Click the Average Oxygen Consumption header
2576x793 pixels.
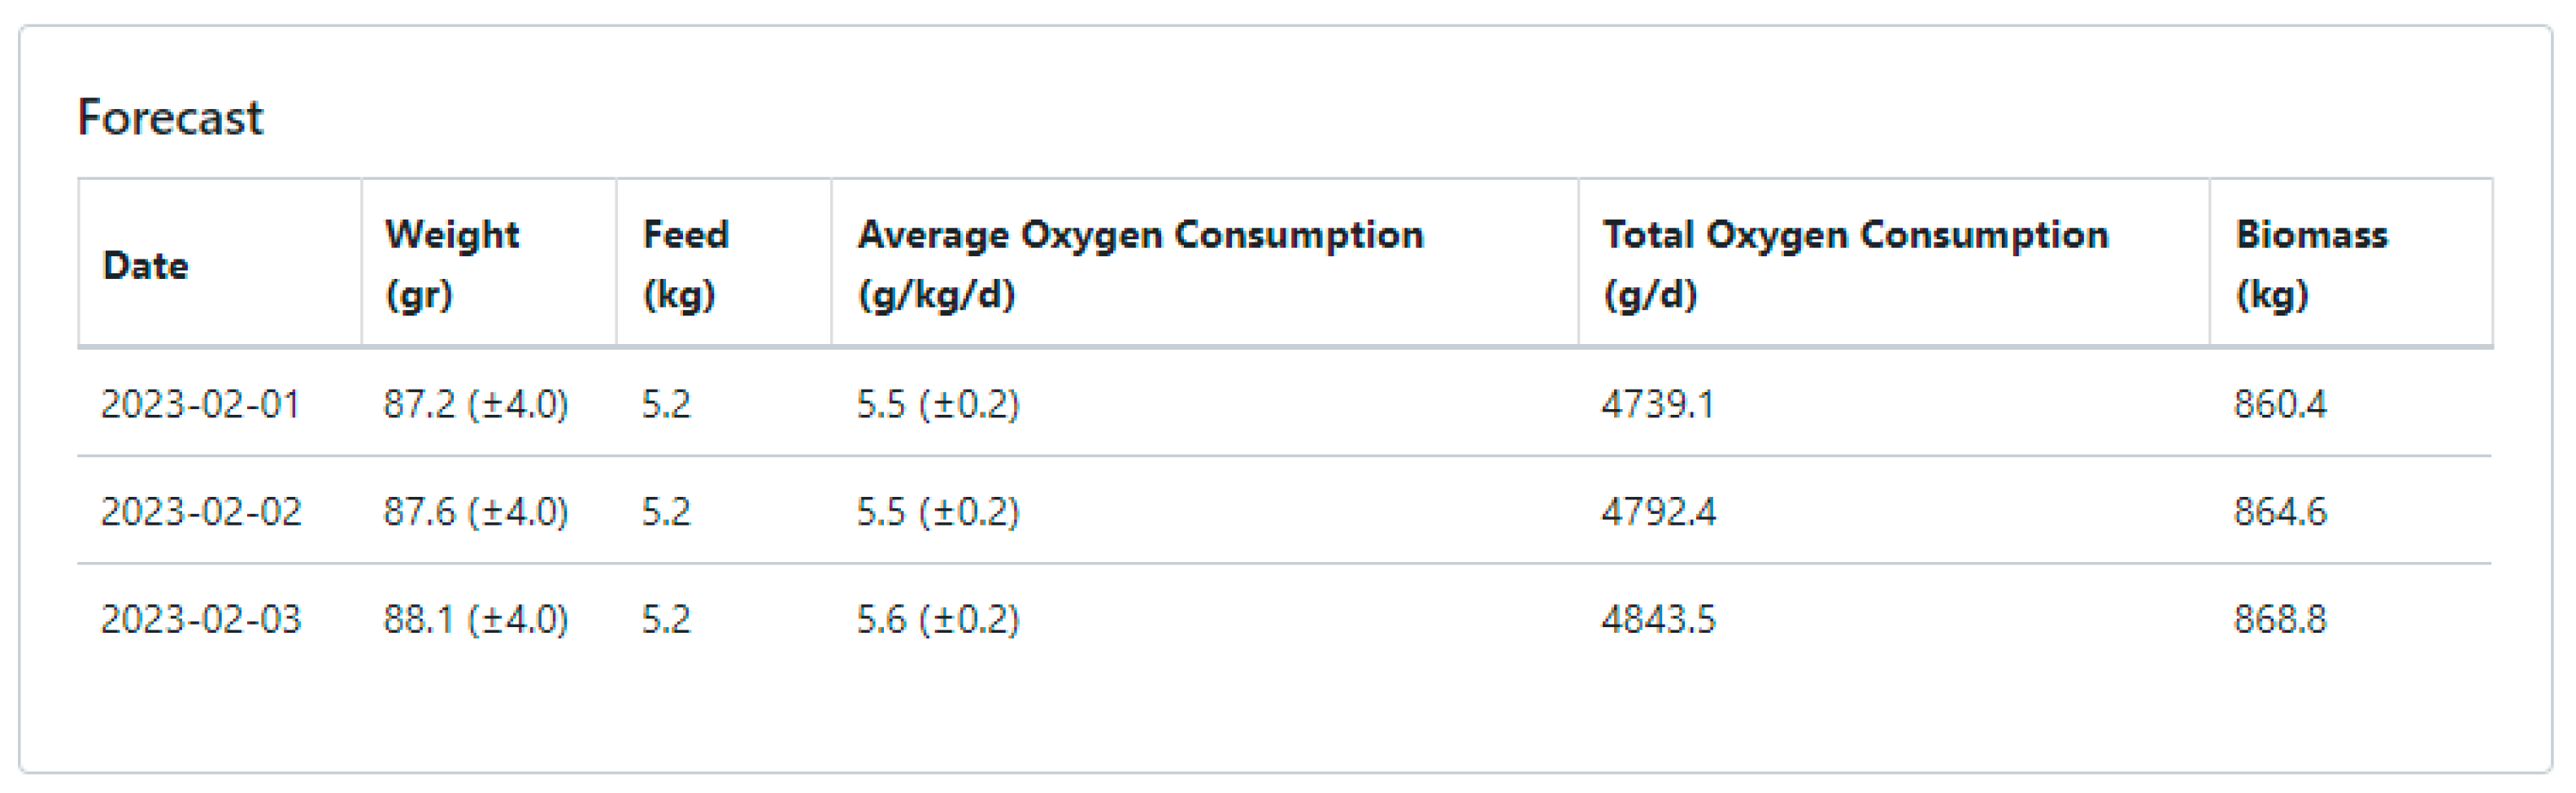(1140, 264)
